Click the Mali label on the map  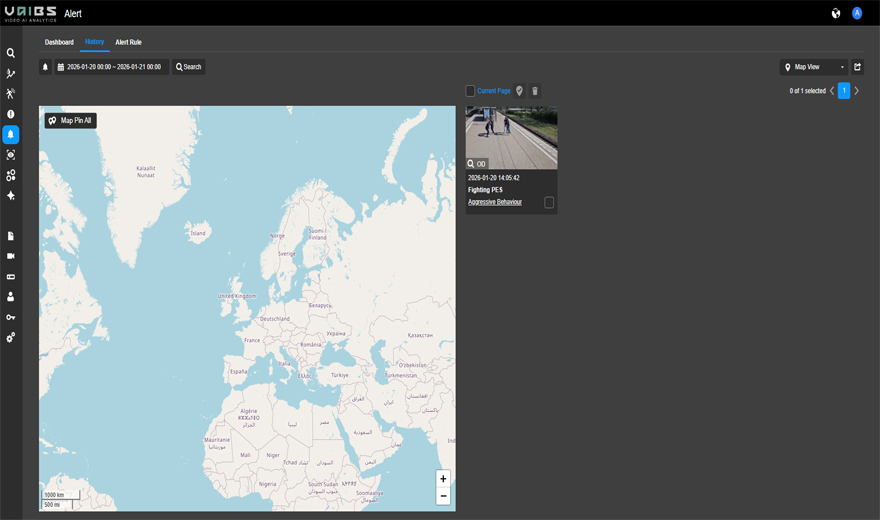click(x=245, y=454)
